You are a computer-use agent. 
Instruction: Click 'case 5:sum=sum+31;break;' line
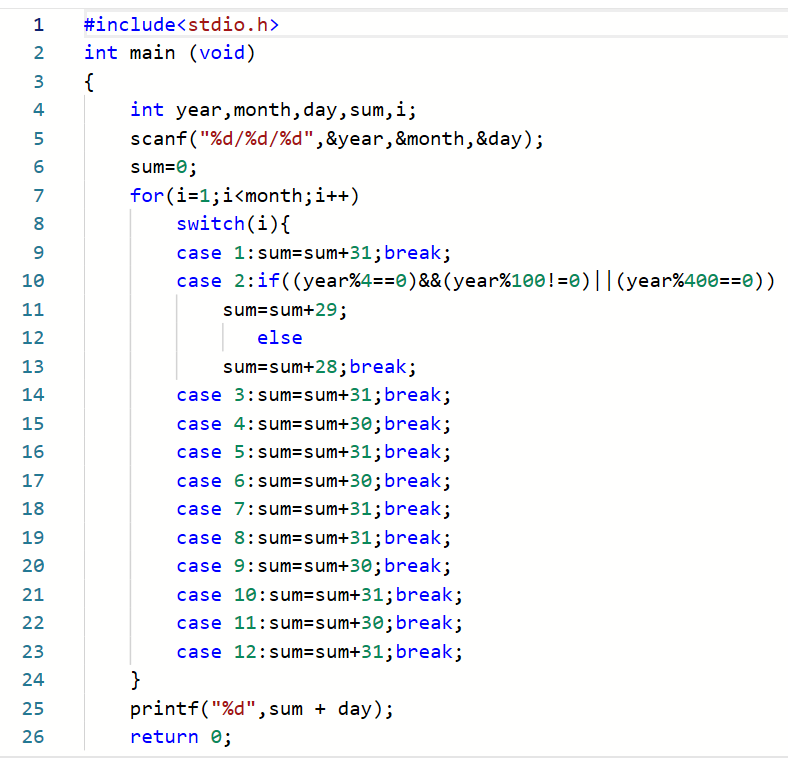click(x=314, y=452)
